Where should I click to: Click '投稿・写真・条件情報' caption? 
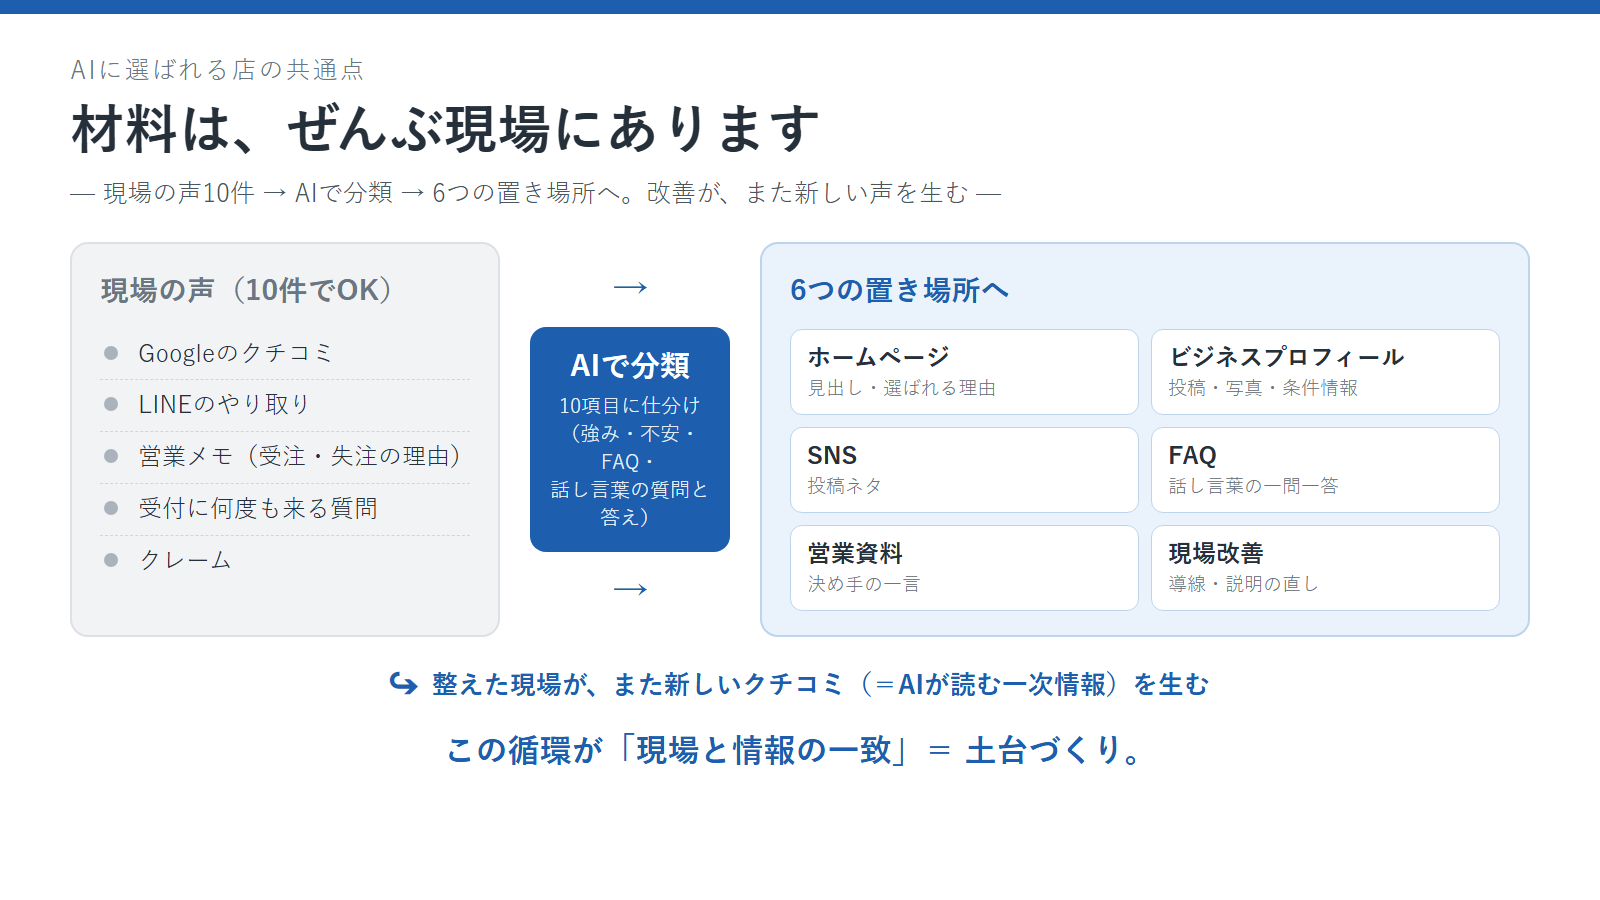(1263, 388)
